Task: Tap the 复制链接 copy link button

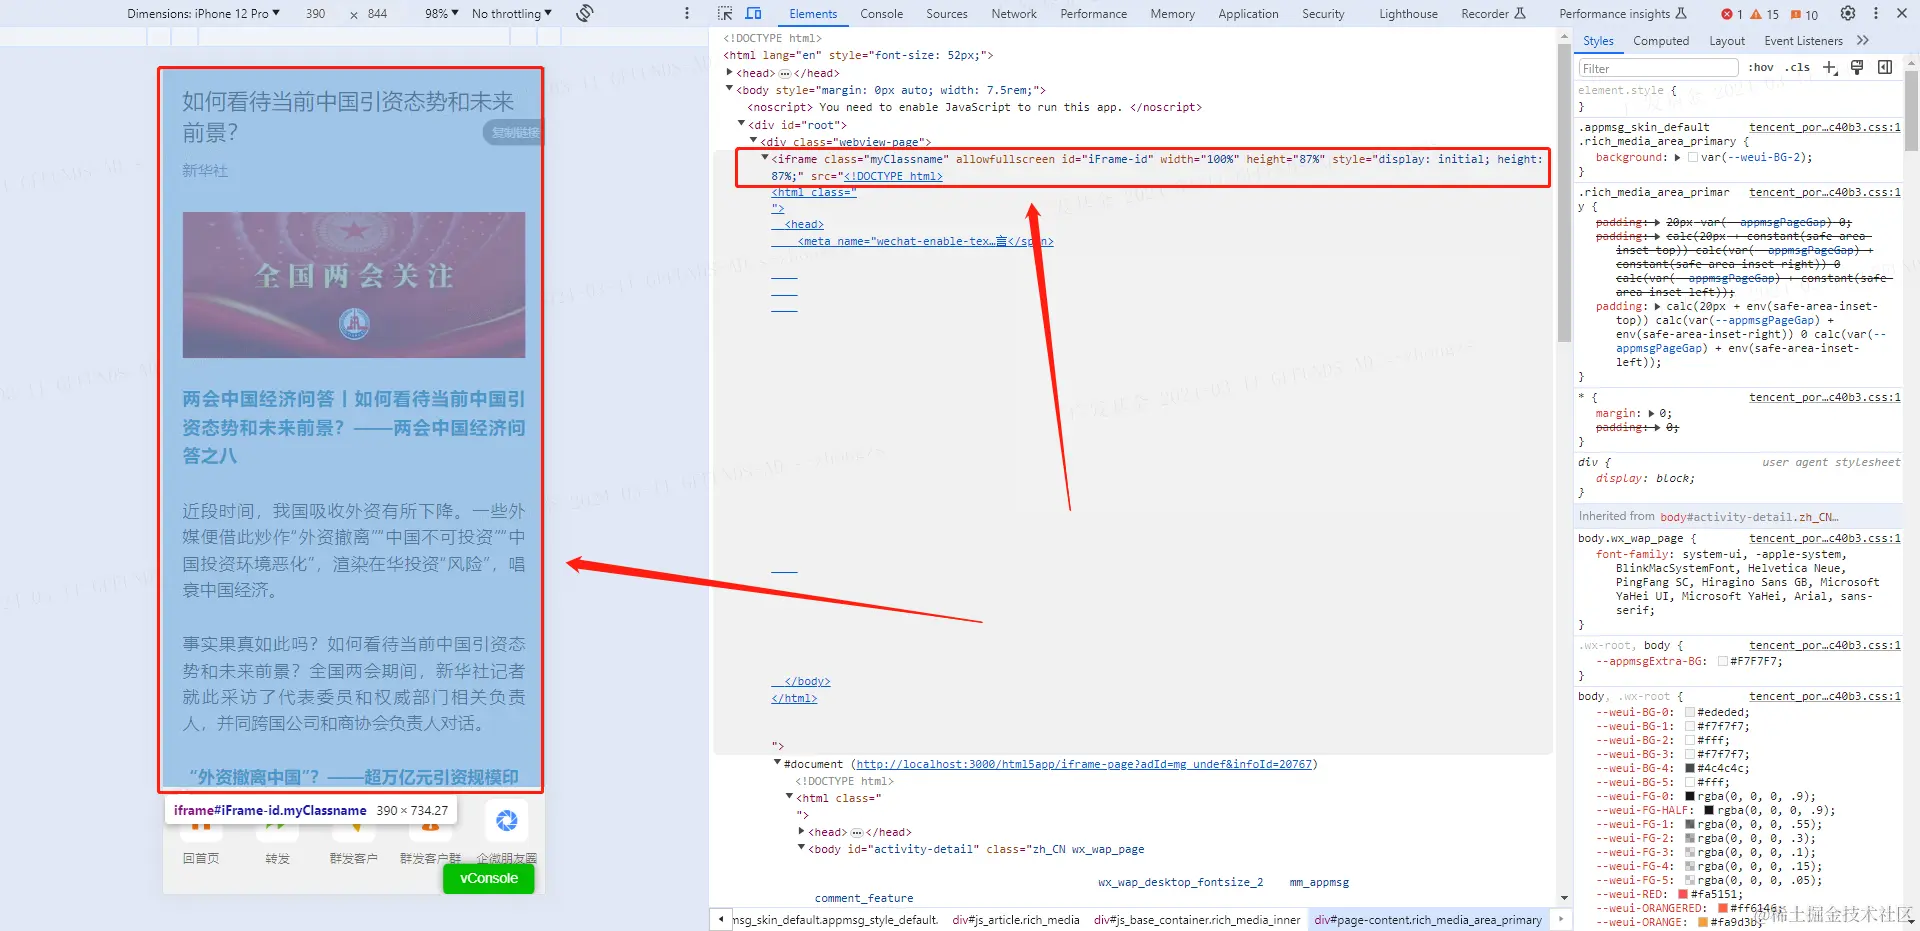Action: coord(514,132)
